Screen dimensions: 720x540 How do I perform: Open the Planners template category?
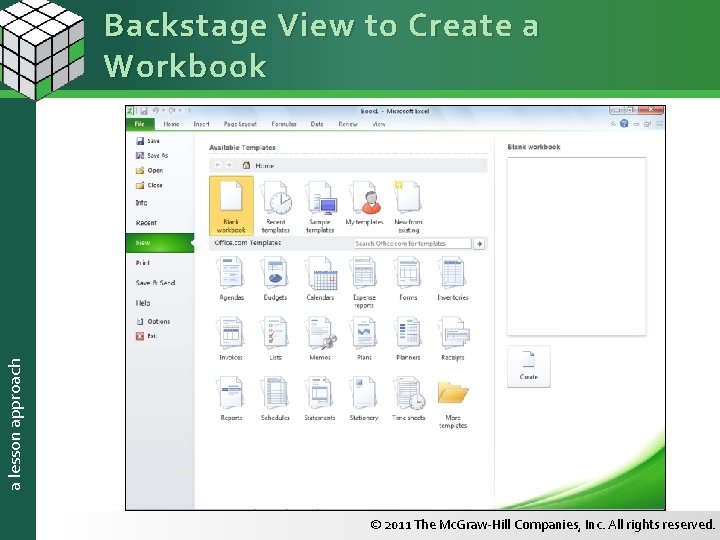(408, 338)
